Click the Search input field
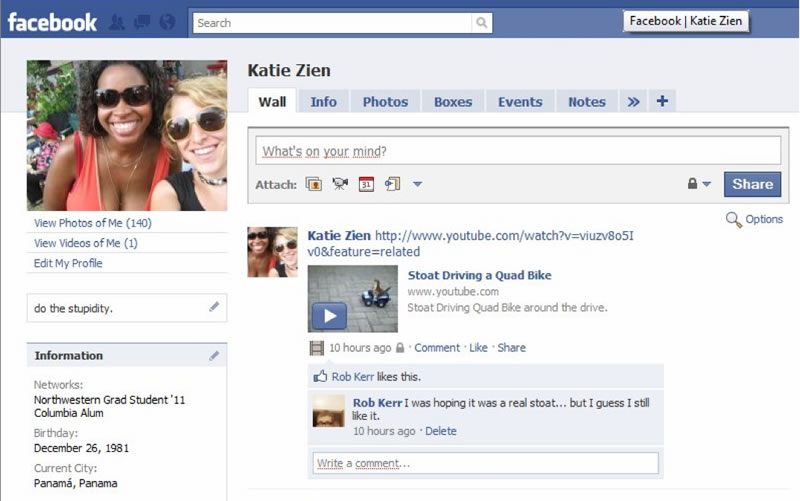This screenshot has width=800, height=501. pos(332,23)
